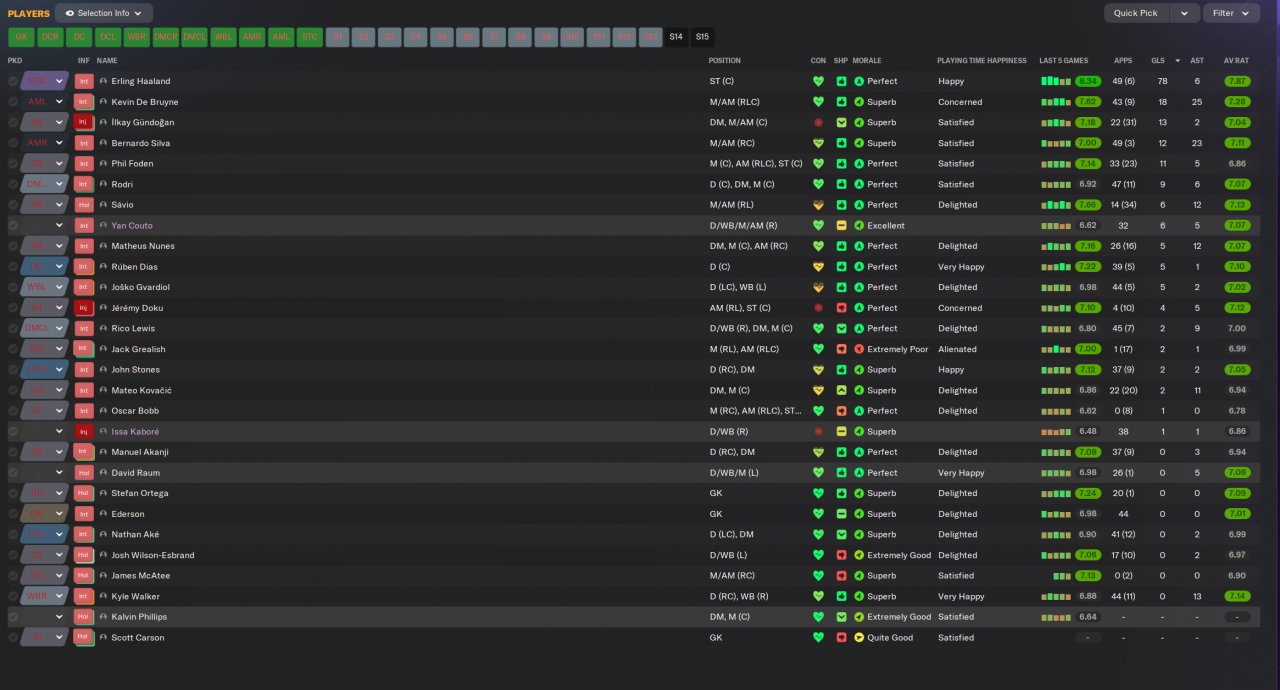
Task: Click Jérémy Doku's red condition icon
Action: click(818, 308)
